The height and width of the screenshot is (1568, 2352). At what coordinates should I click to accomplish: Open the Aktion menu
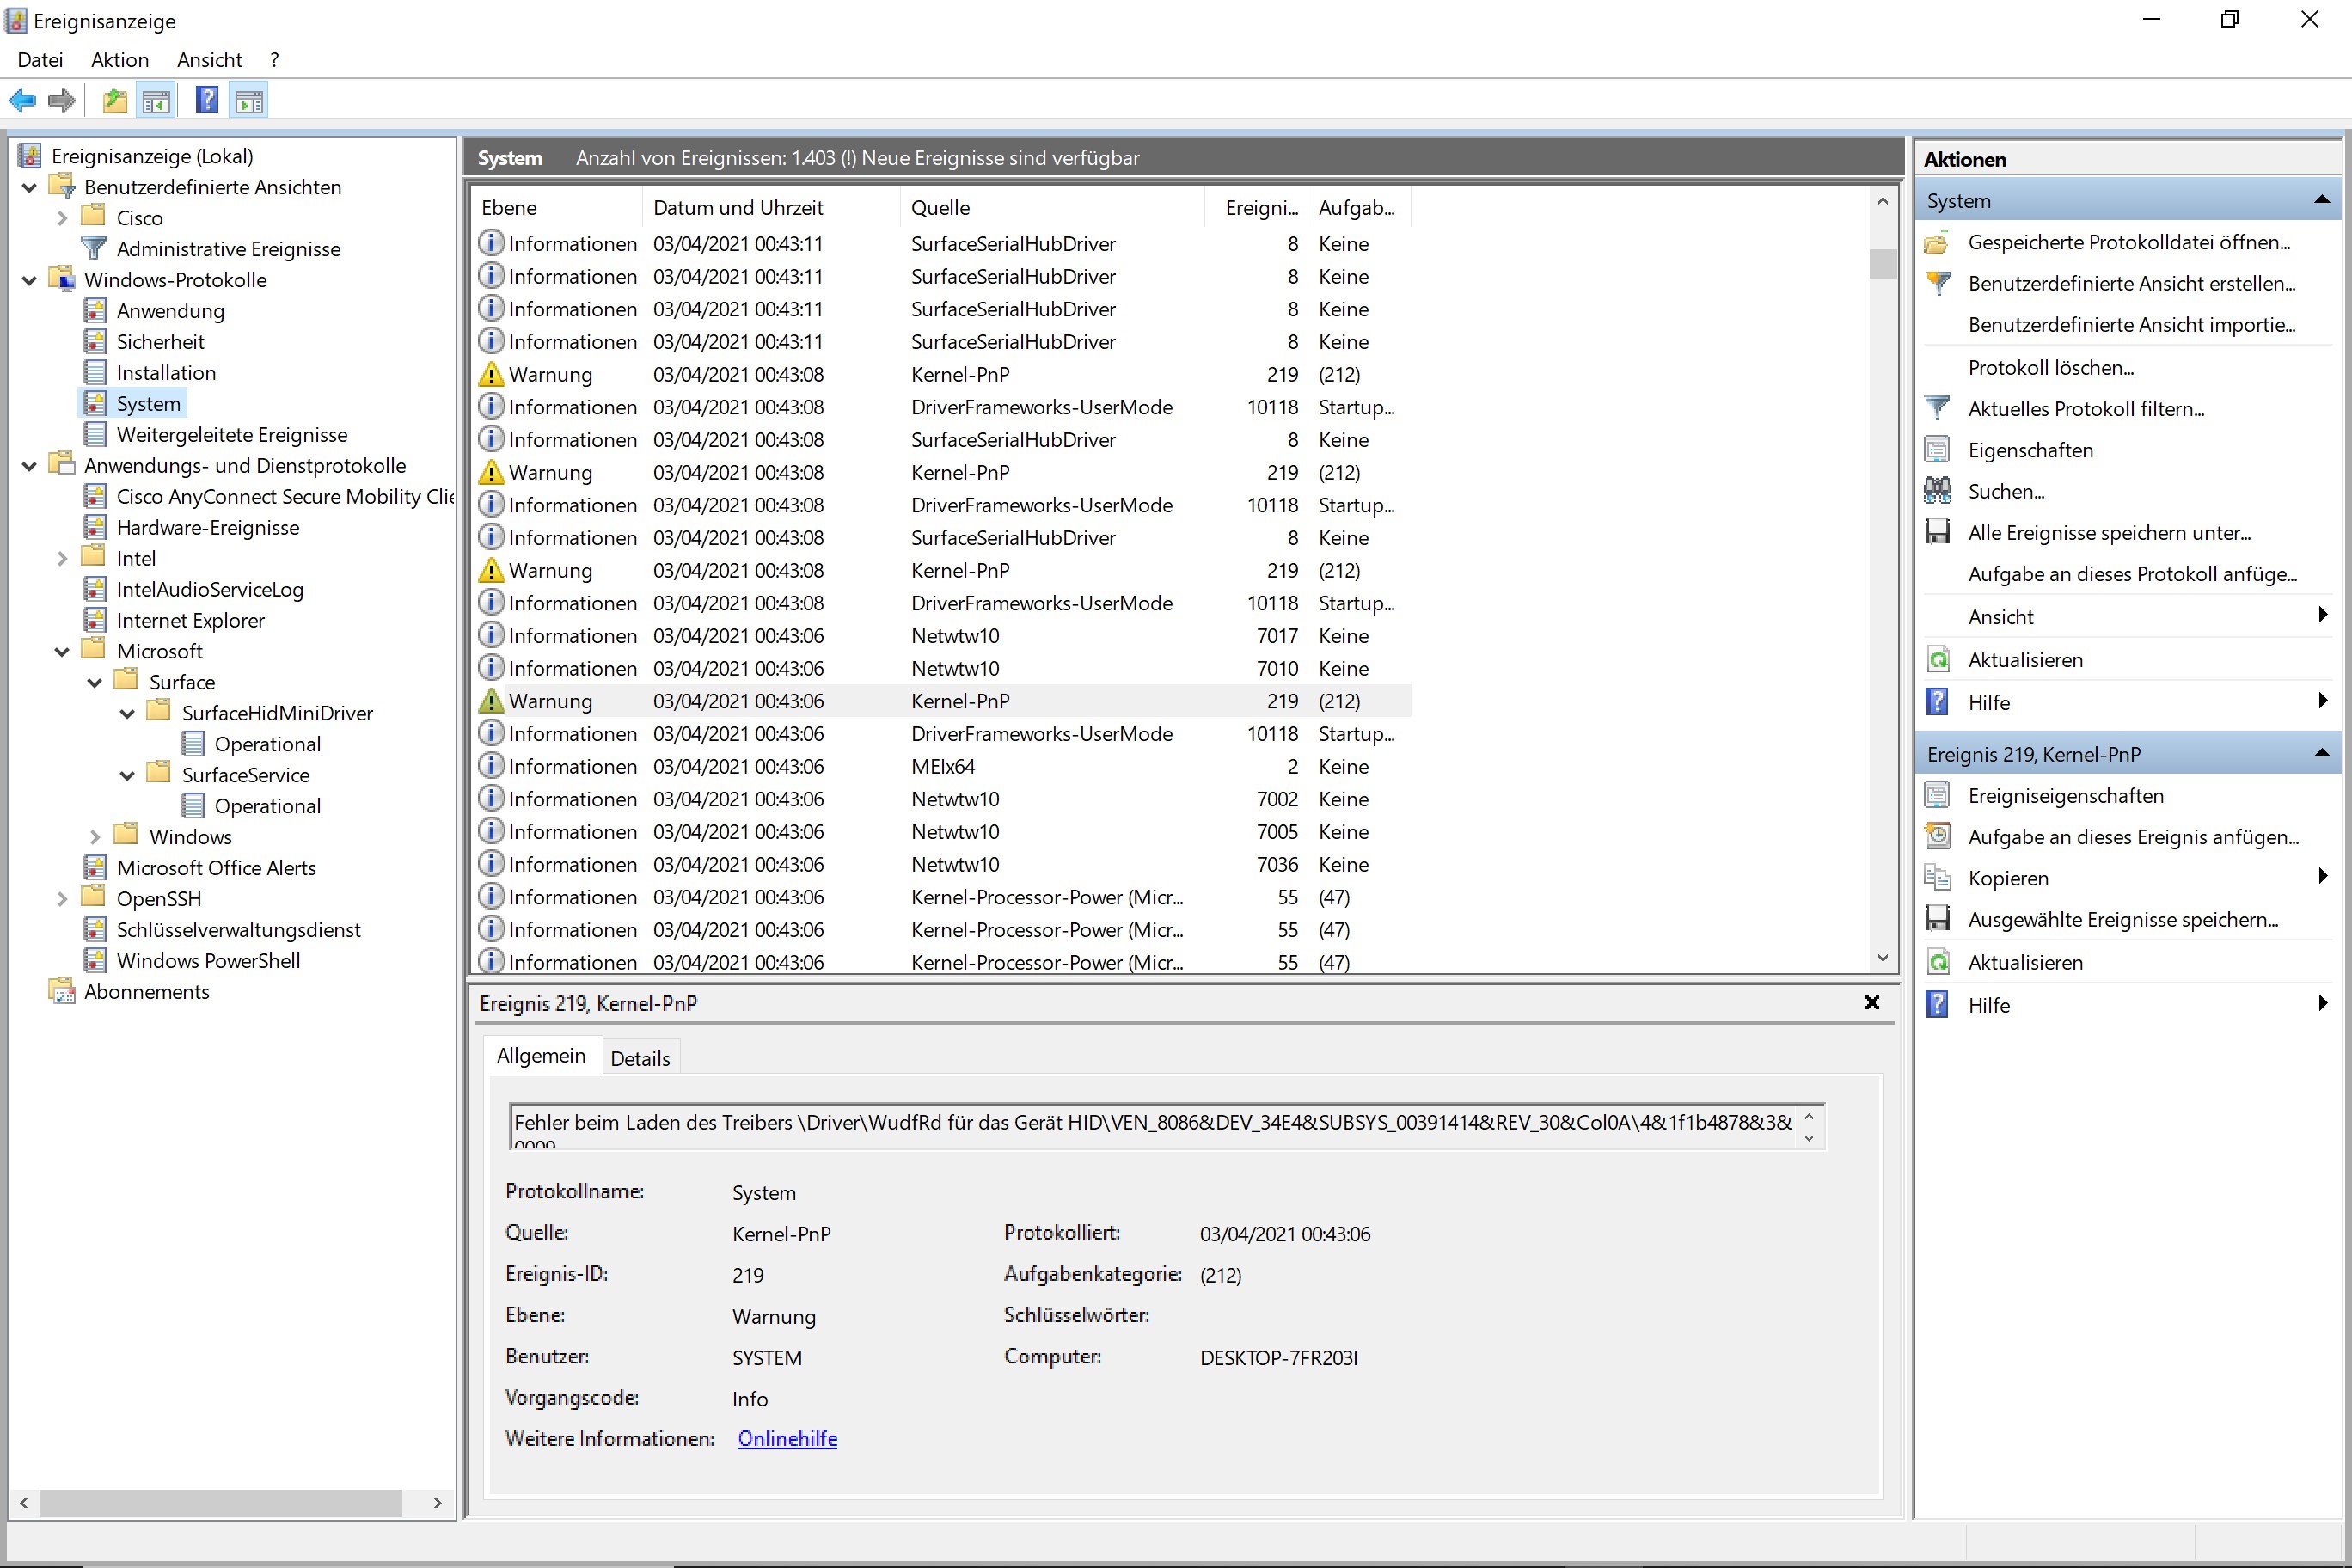[x=120, y=60]
